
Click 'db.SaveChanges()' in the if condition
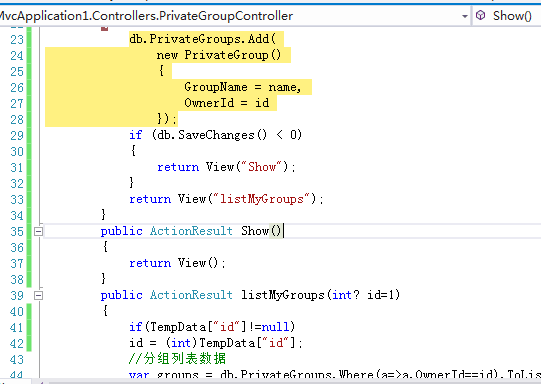coord(212,135)
